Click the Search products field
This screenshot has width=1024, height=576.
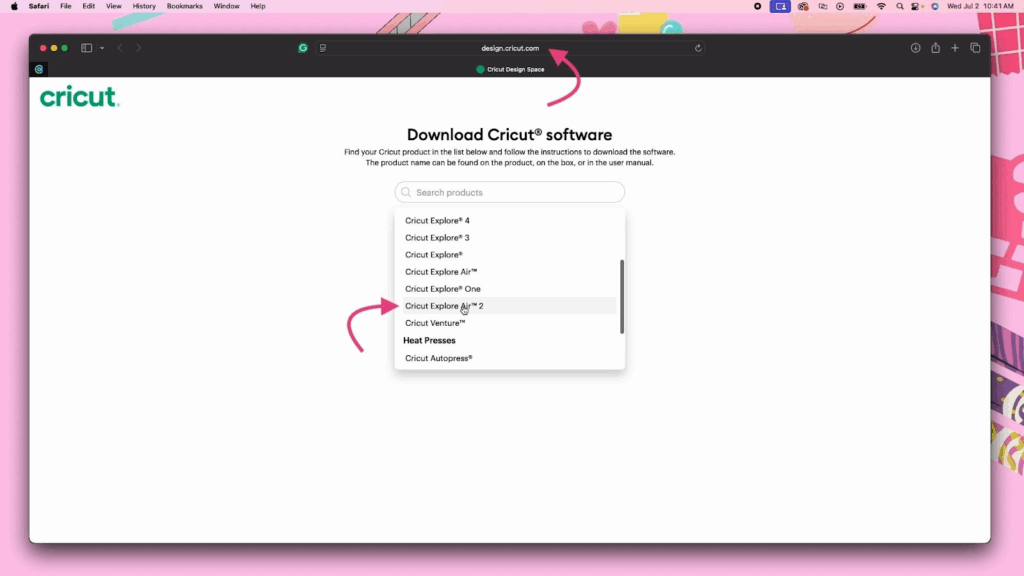coord(509,192)
